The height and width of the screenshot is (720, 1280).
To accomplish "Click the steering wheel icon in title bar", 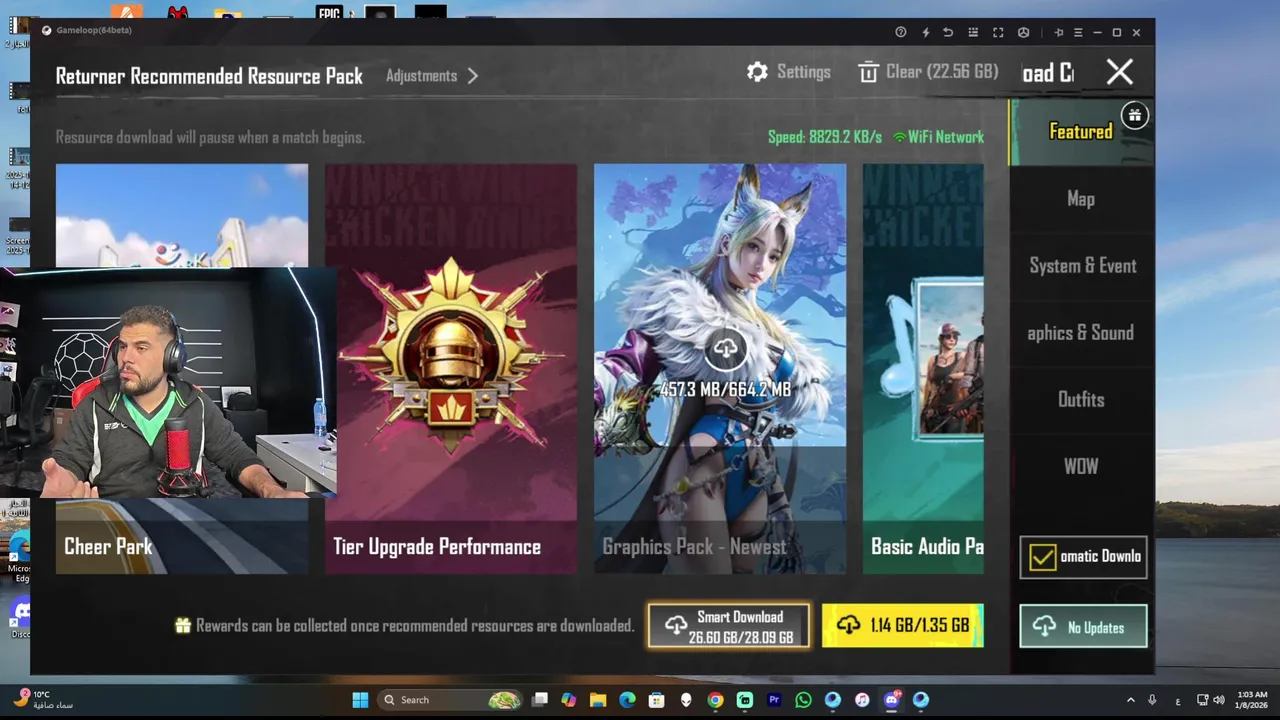I will pyautogui.click(x=1023, y=32).
